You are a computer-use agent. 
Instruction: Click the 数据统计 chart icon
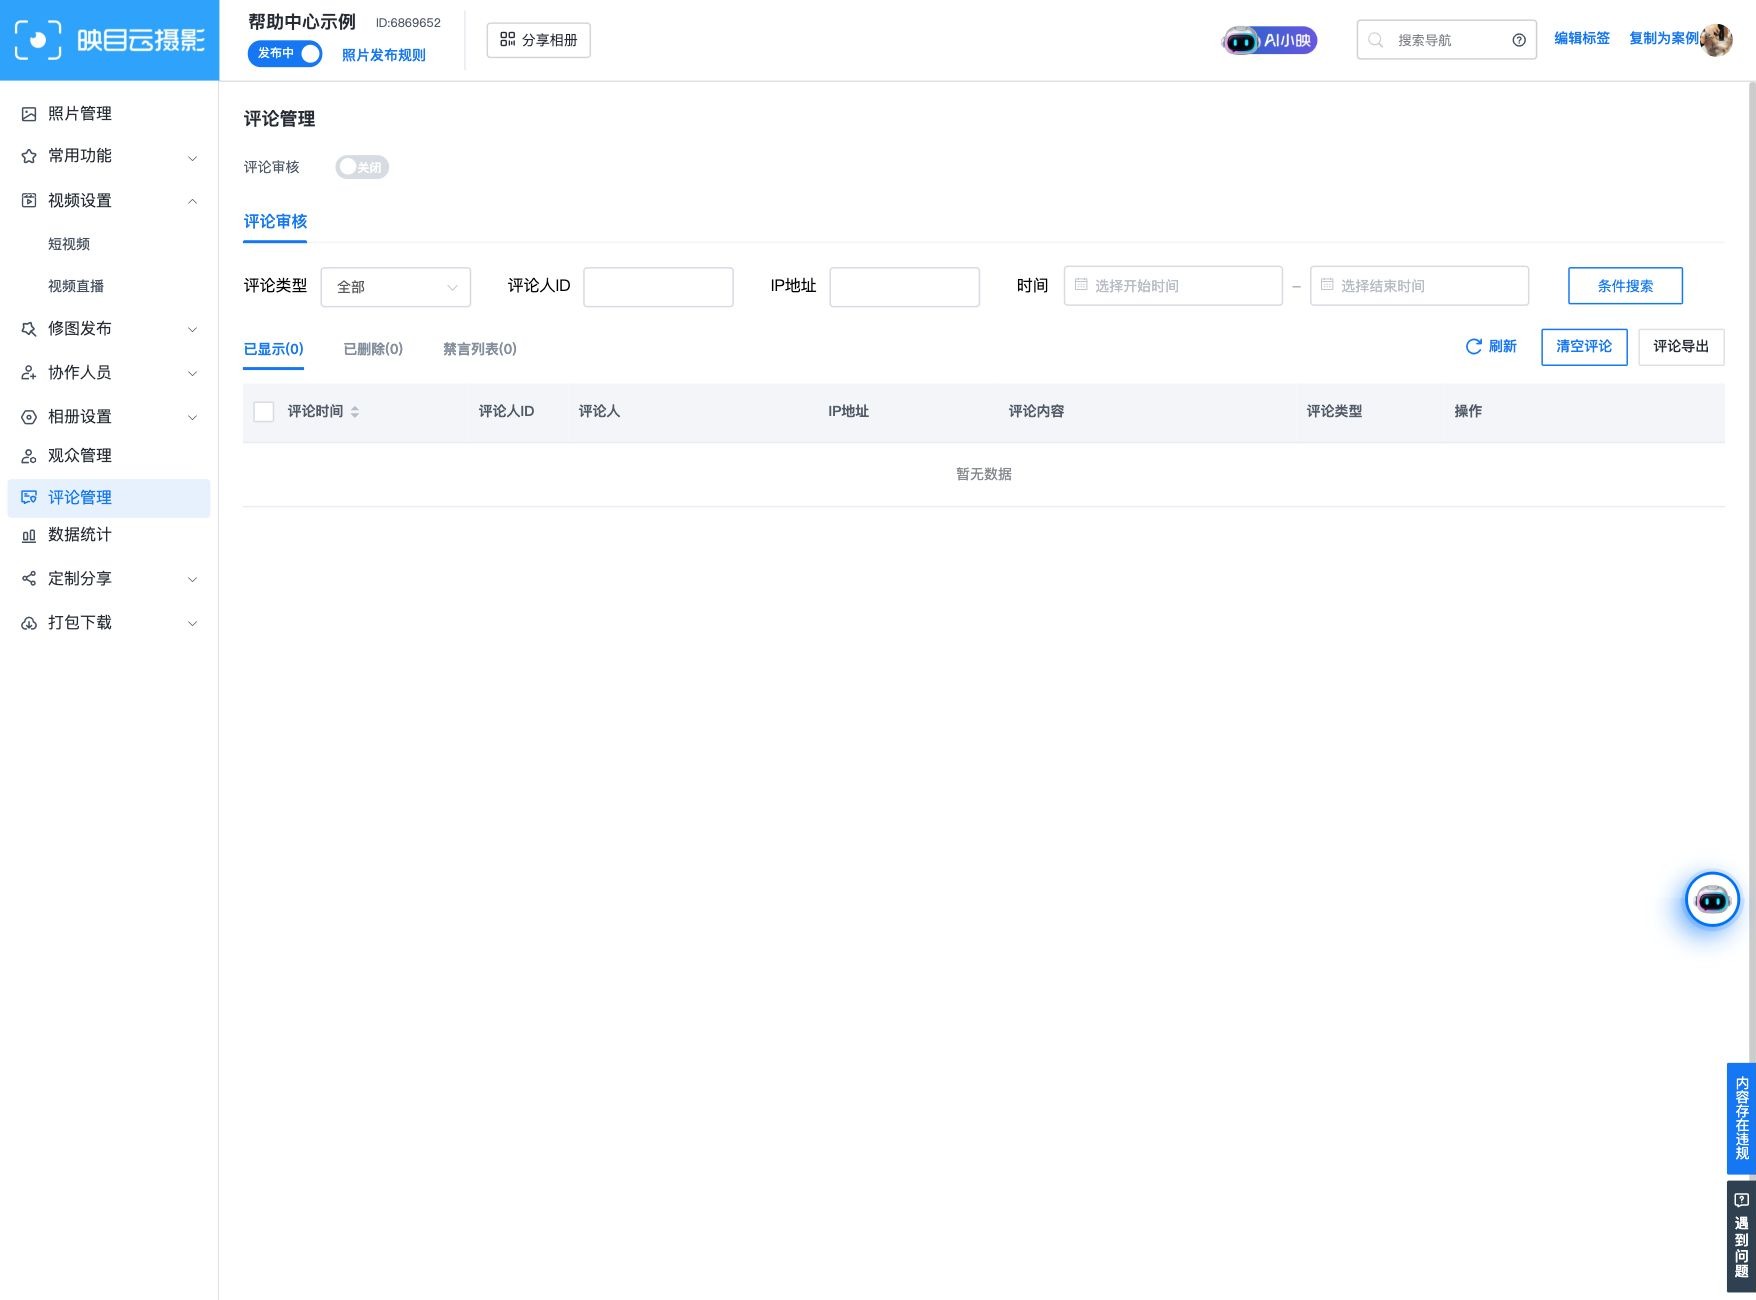click(x=29, y=535)
